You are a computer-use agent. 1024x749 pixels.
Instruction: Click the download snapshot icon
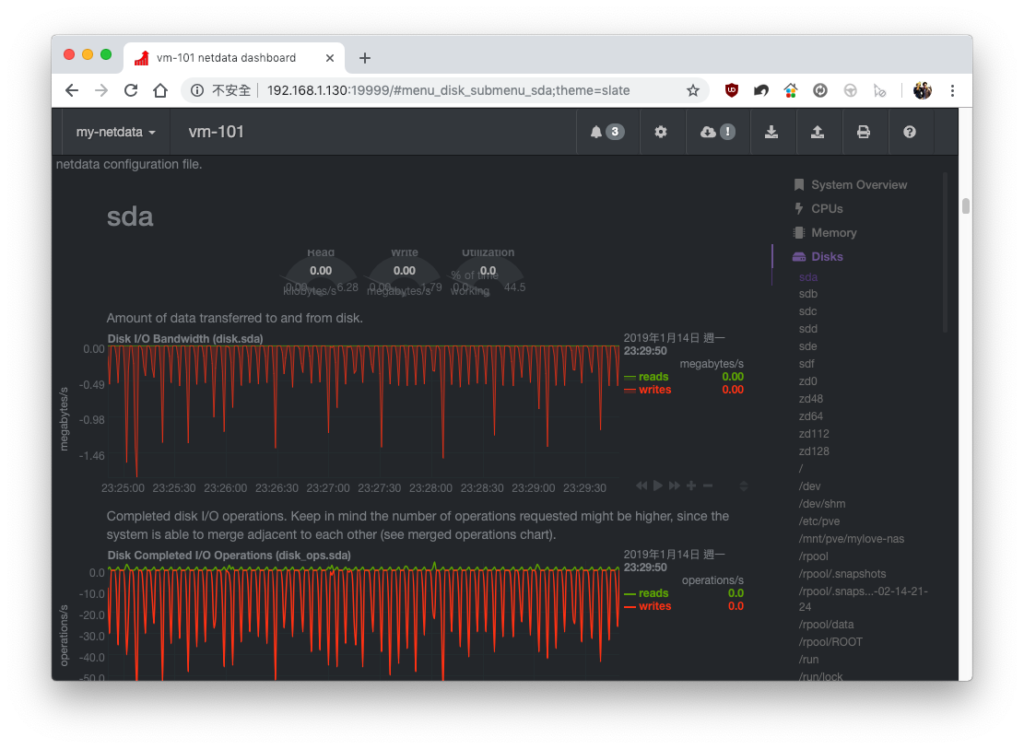point(771,132)
